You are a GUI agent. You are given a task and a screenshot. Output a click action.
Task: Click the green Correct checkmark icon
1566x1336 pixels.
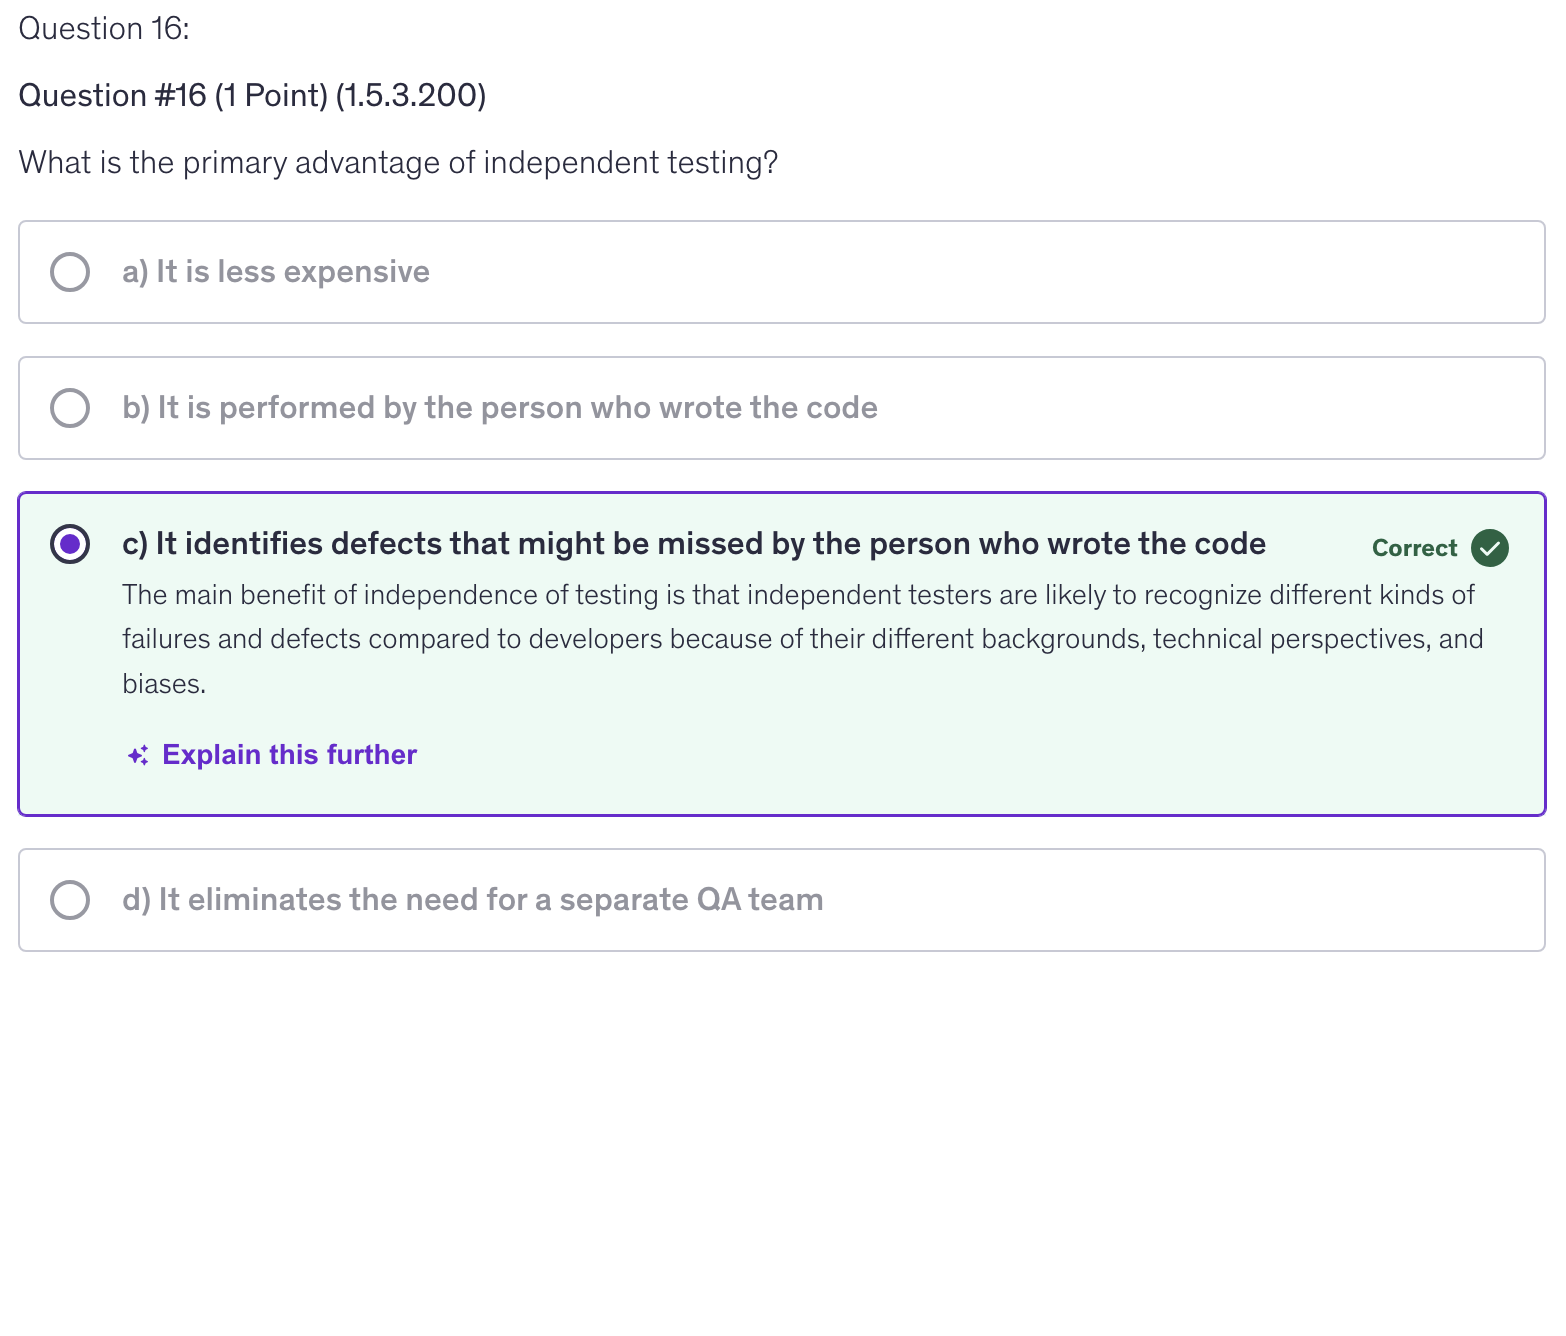point(1490,548)
